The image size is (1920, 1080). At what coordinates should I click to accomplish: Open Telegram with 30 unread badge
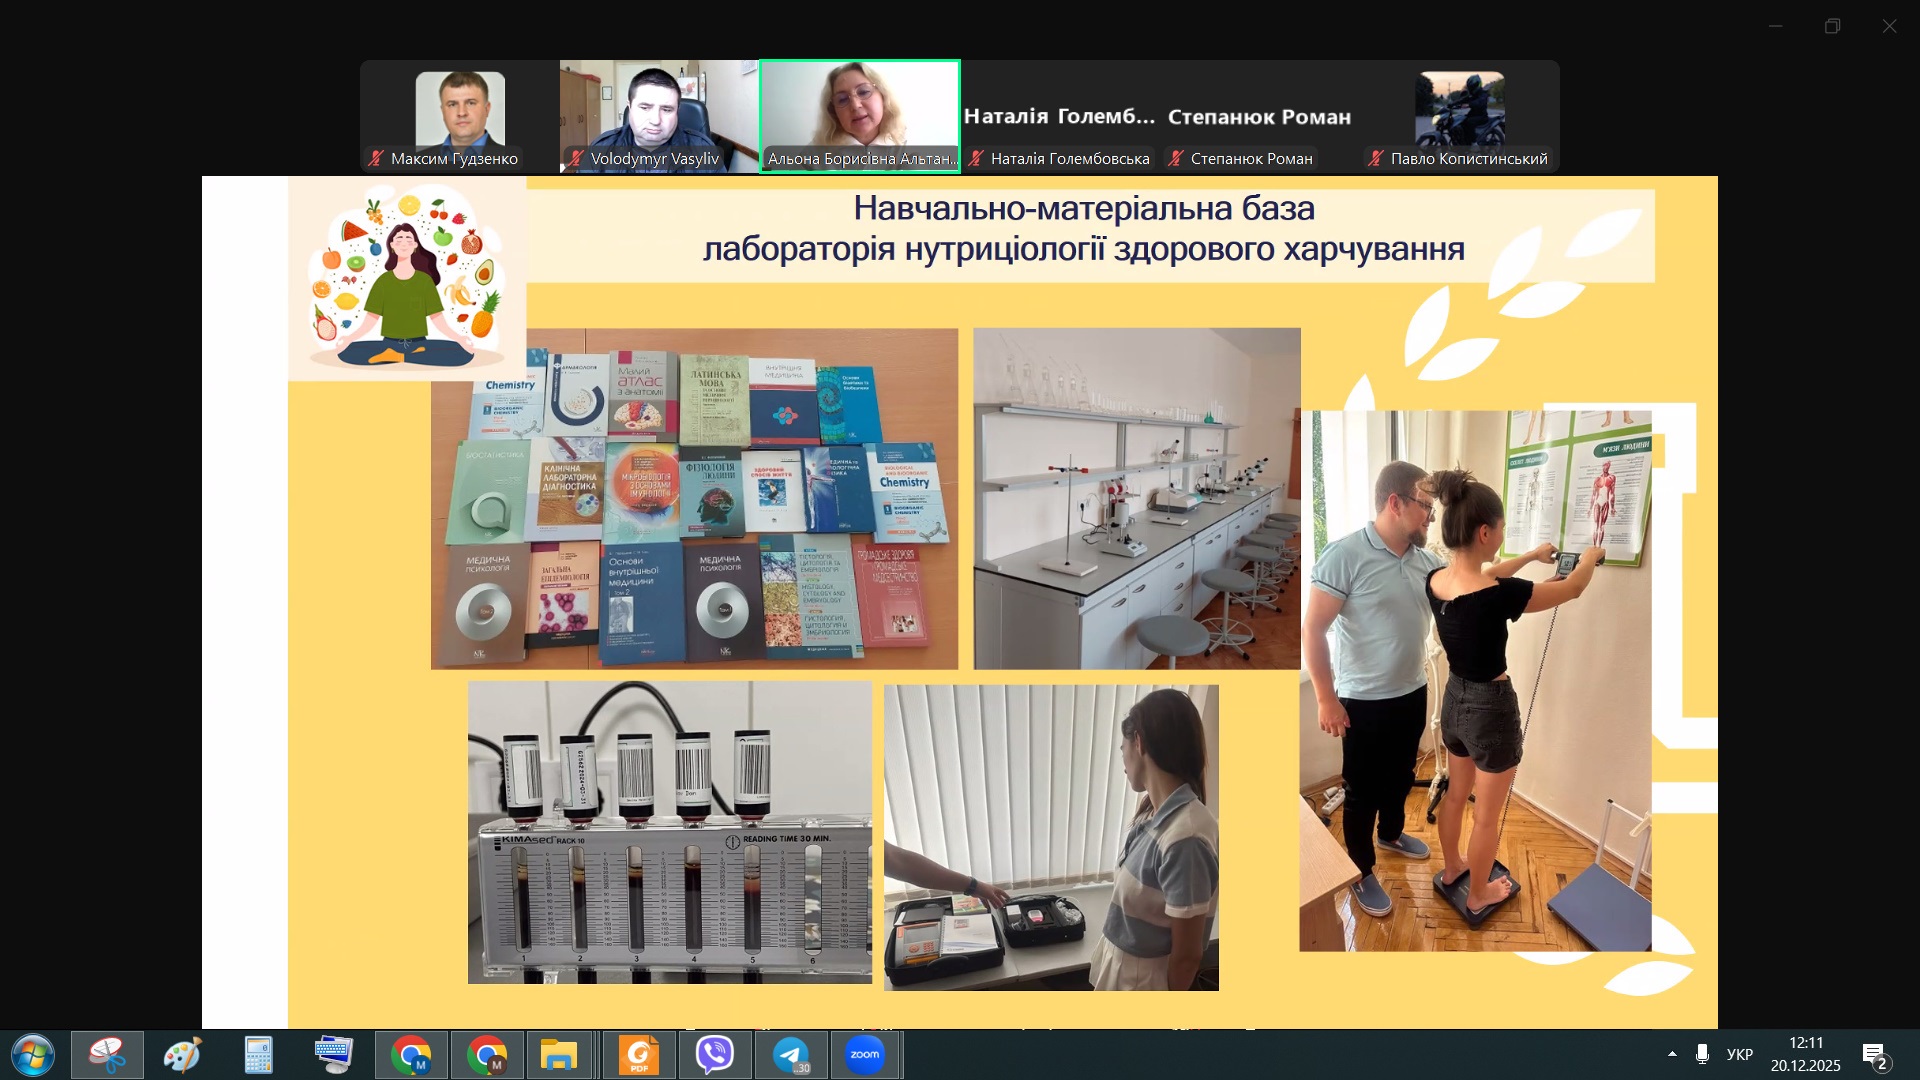790,1055
